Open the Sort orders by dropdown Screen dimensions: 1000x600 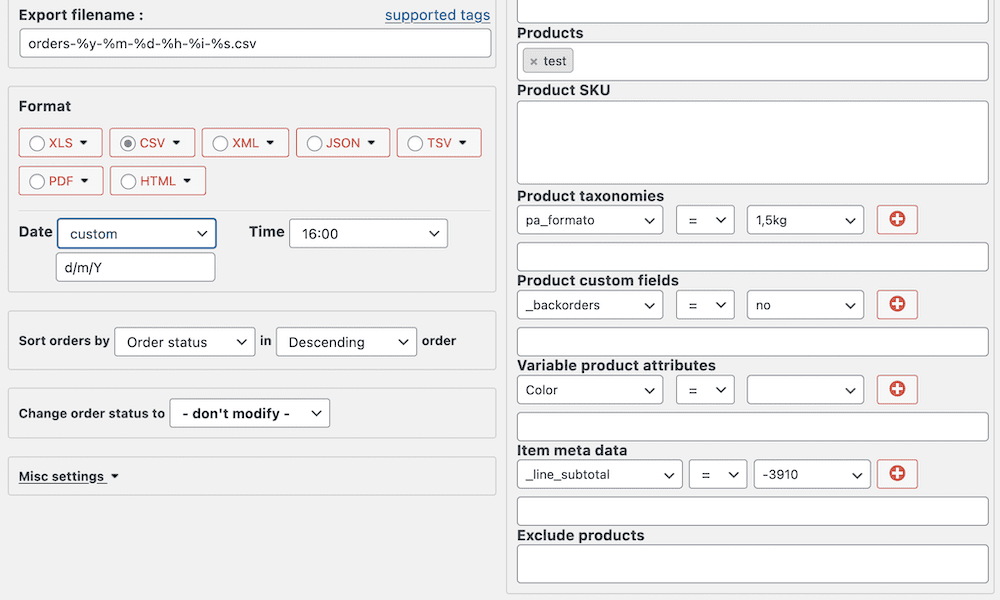[184, 341]
